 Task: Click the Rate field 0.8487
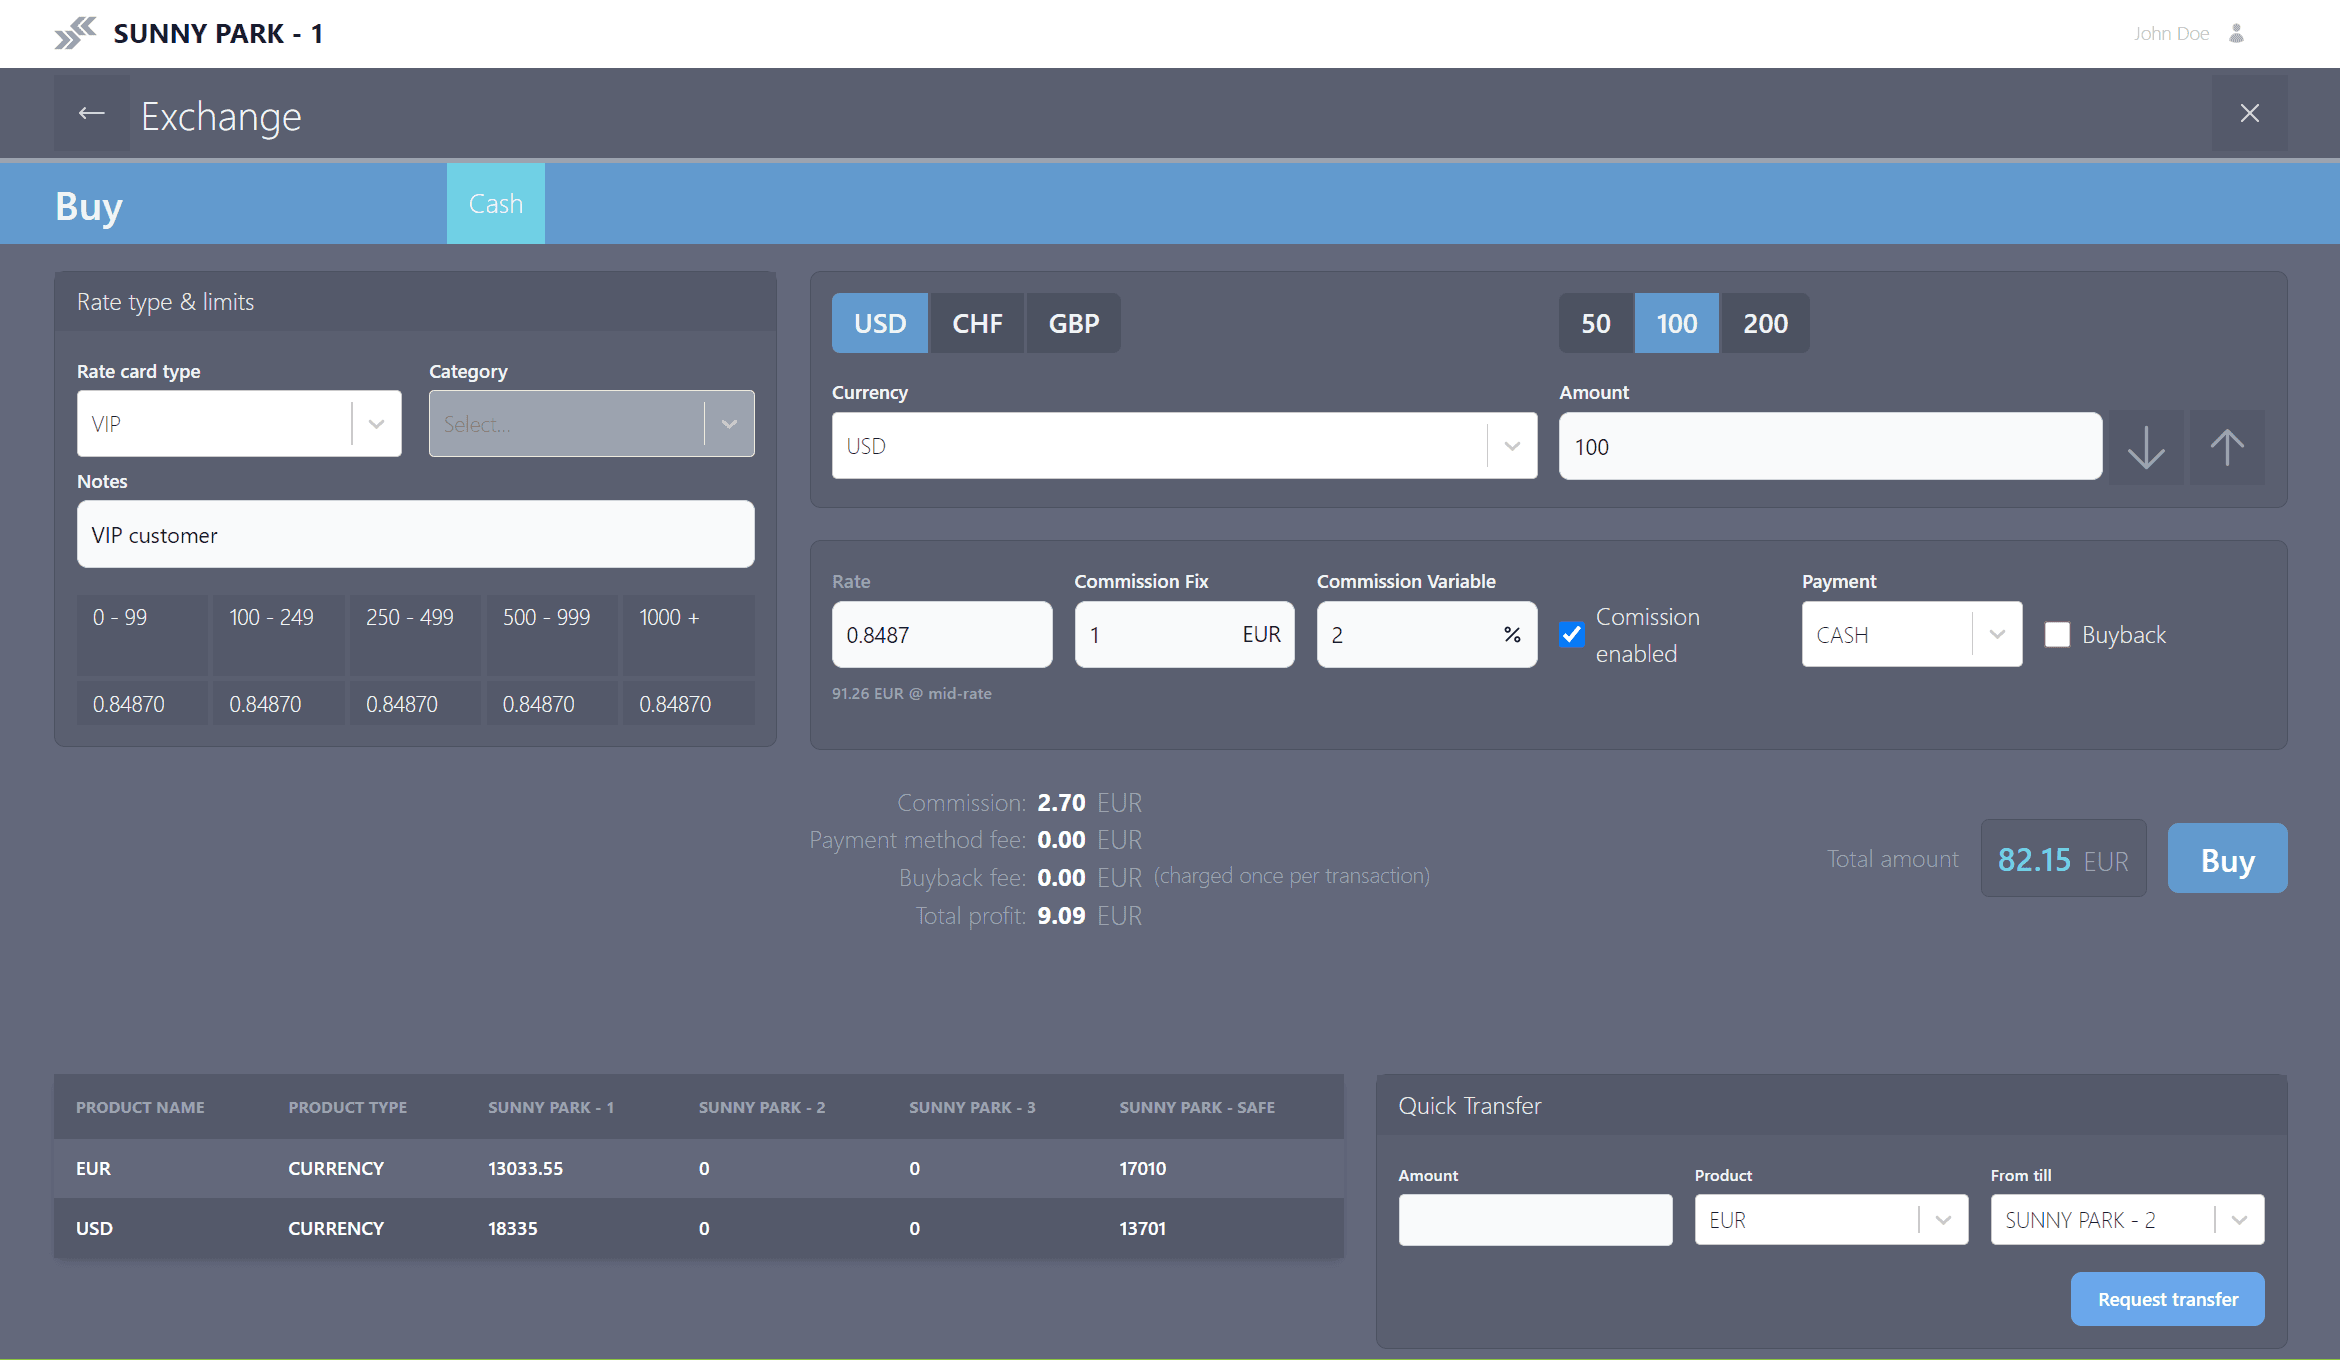(942, 635)
